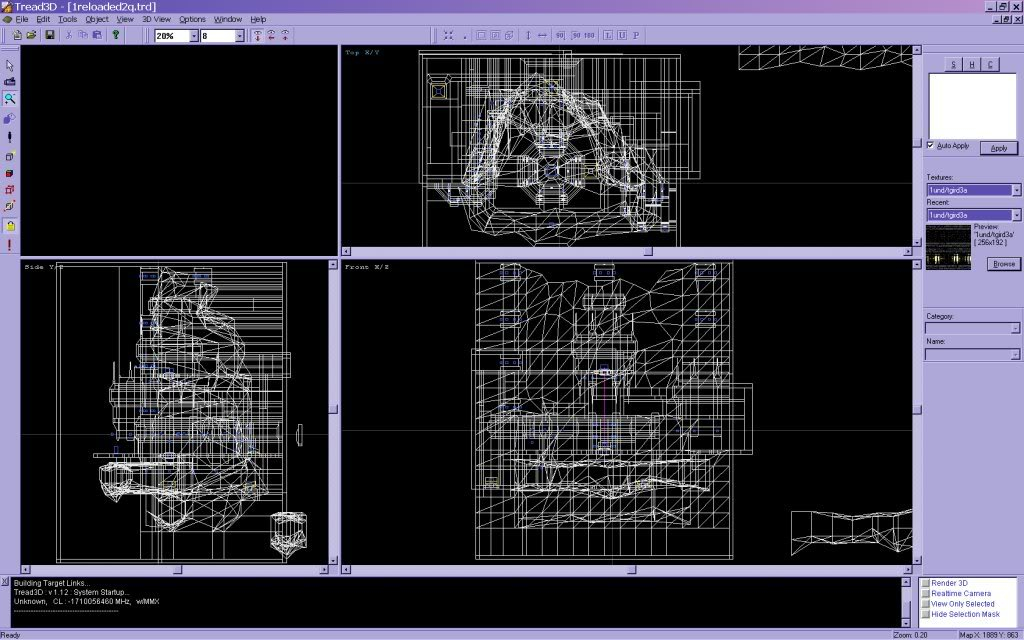Open the 3D View menu

[x=156, y=19]
